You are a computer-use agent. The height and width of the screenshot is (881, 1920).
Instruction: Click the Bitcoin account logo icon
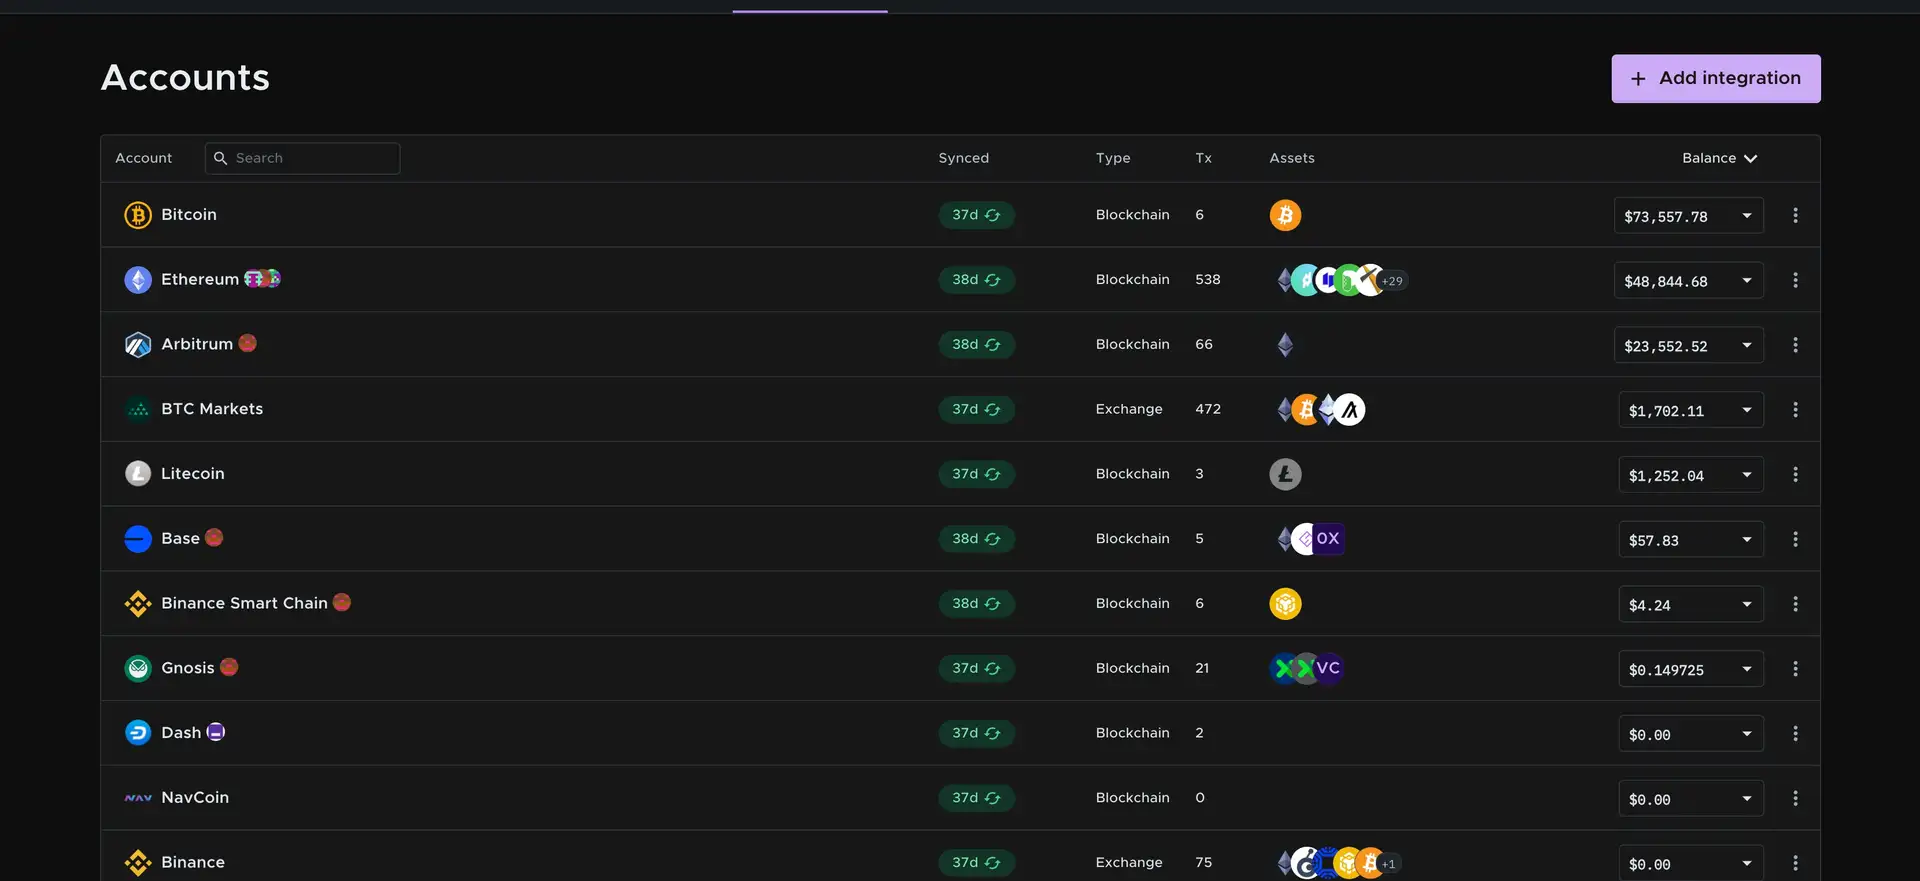pos(137,215)
